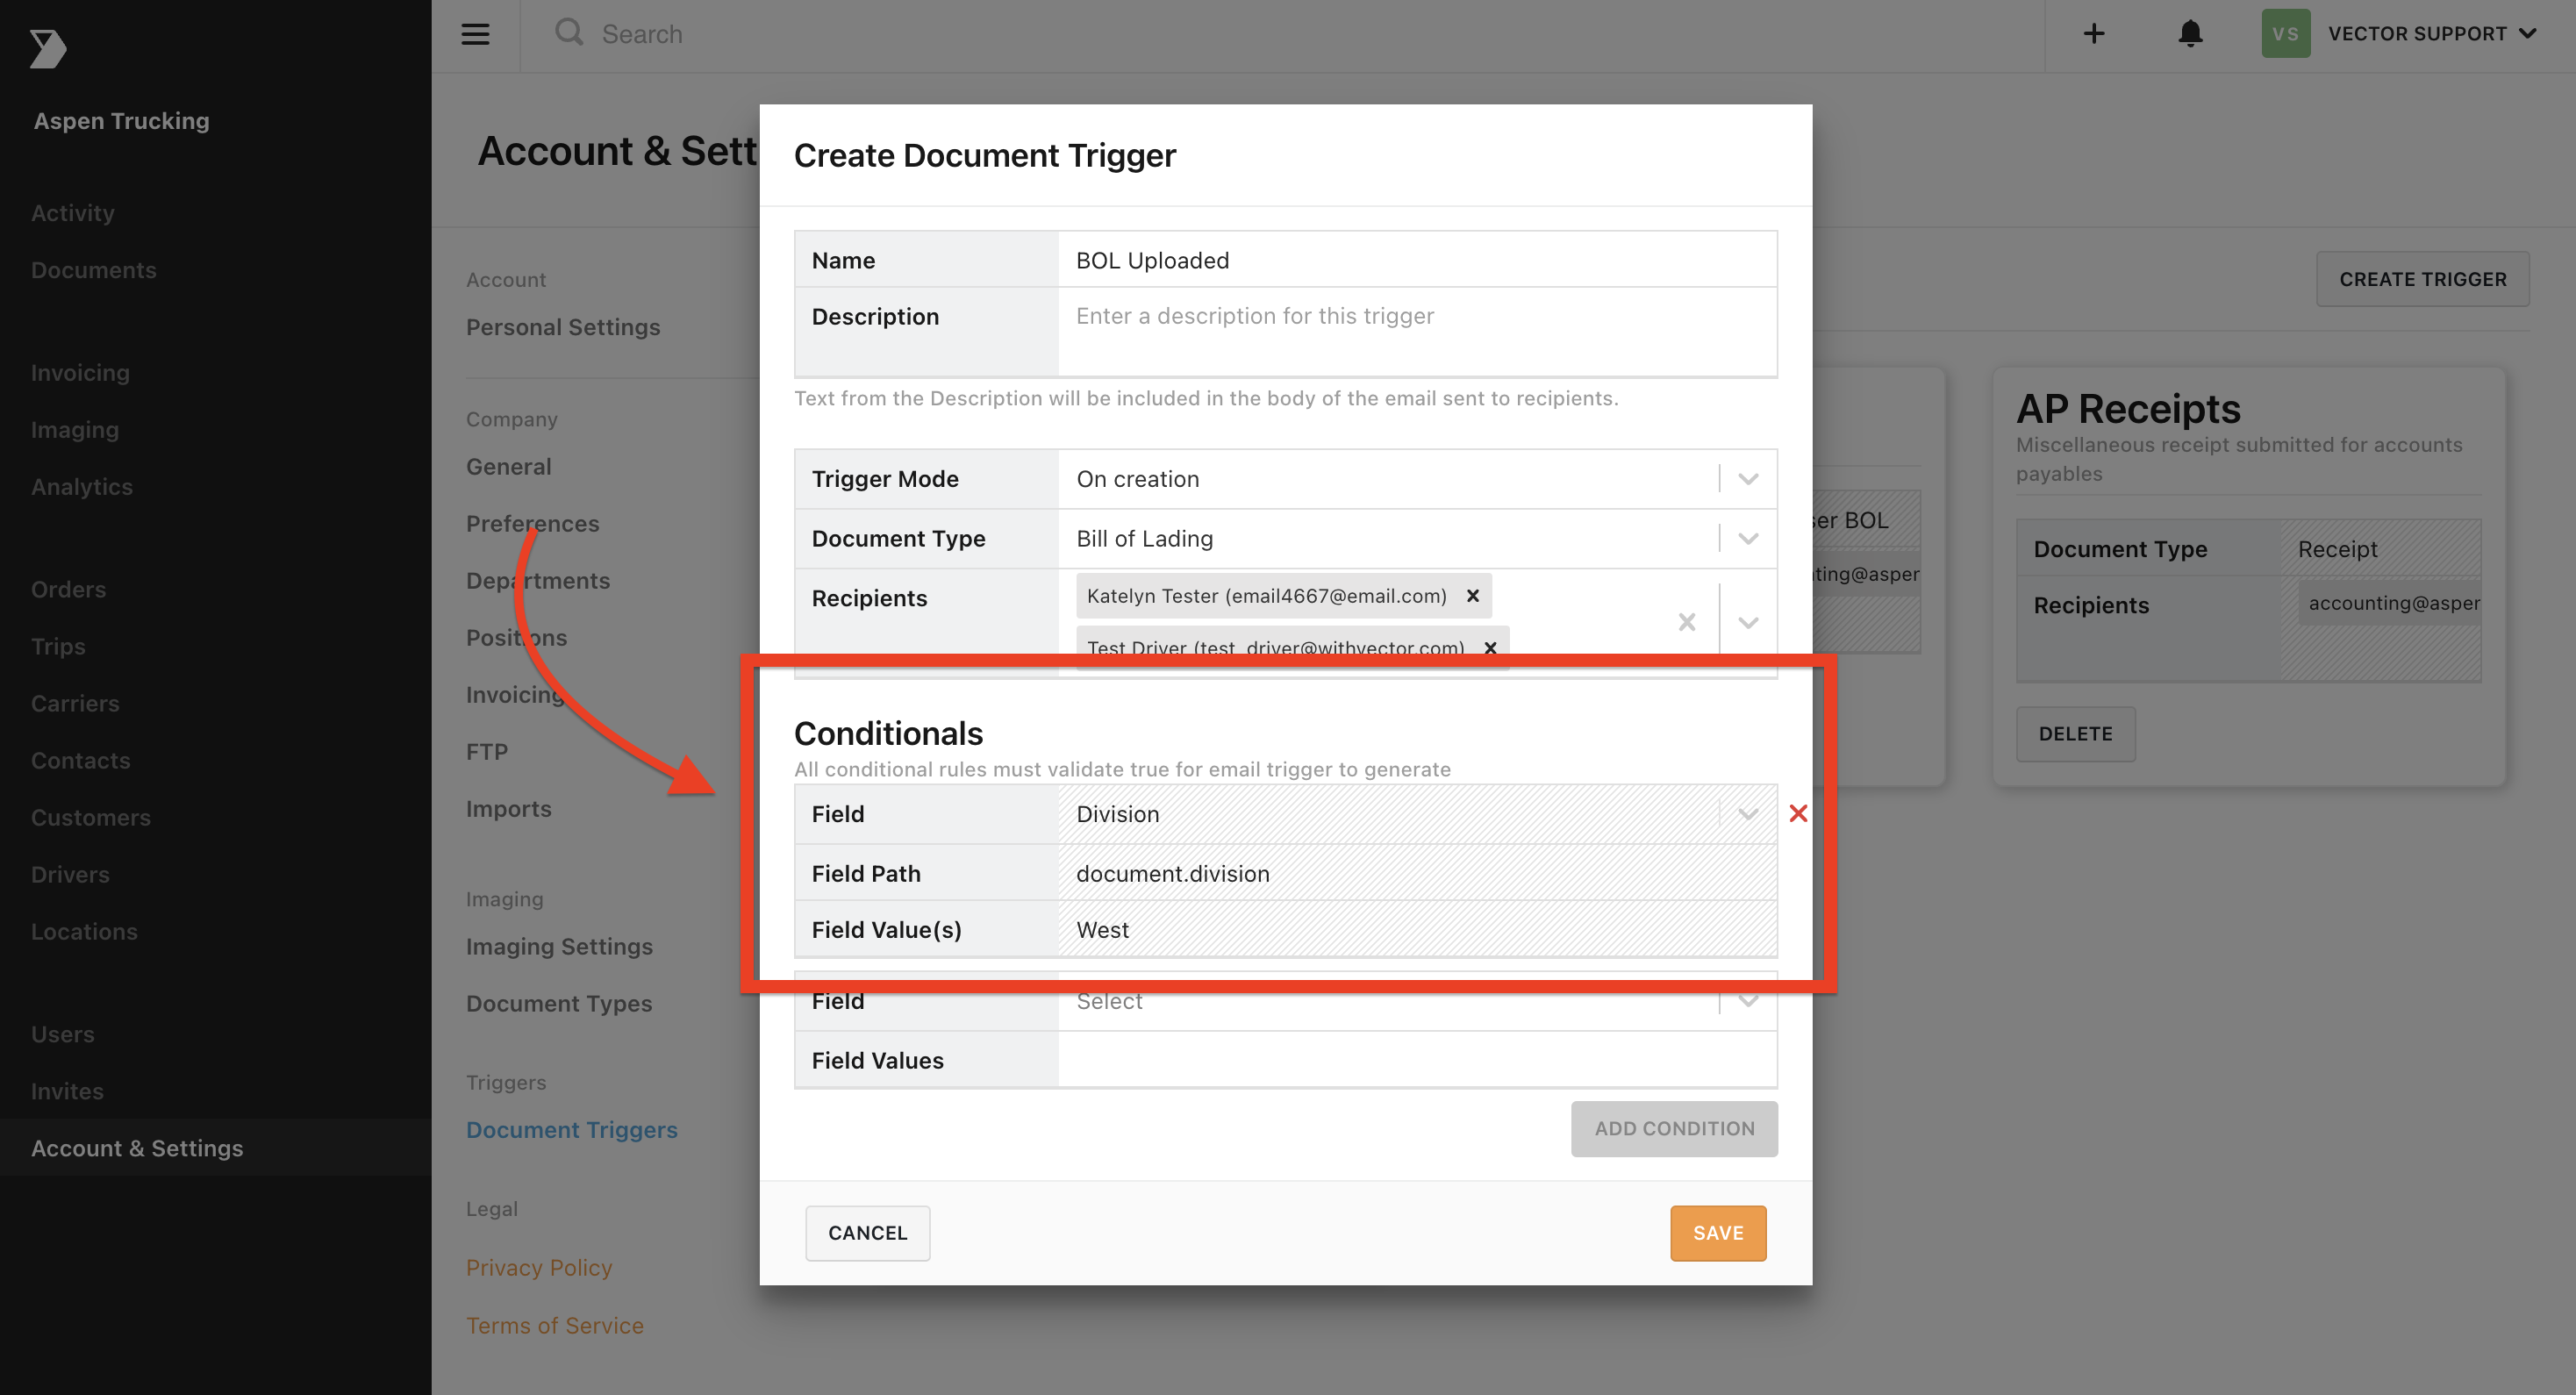Click the Add Condition button

click(x=1674, y=1128)
